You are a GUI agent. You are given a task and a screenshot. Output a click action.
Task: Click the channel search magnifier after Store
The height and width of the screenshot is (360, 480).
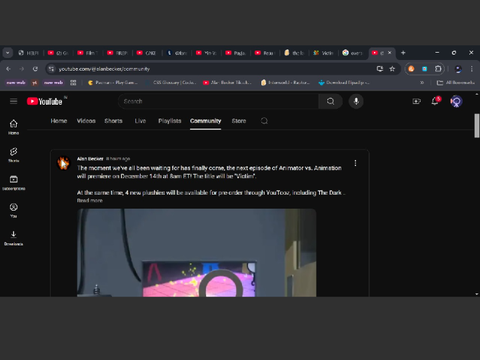coord(264,121)
